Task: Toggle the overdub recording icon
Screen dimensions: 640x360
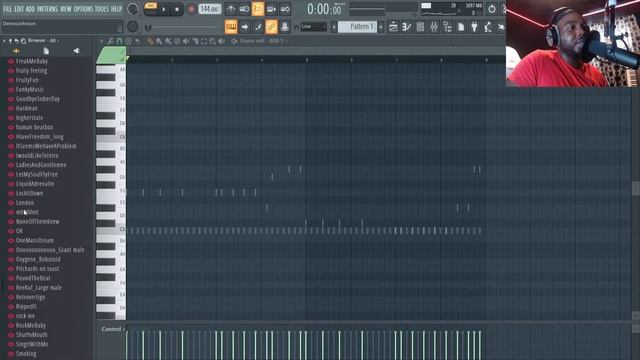Action: coord(271,9)
